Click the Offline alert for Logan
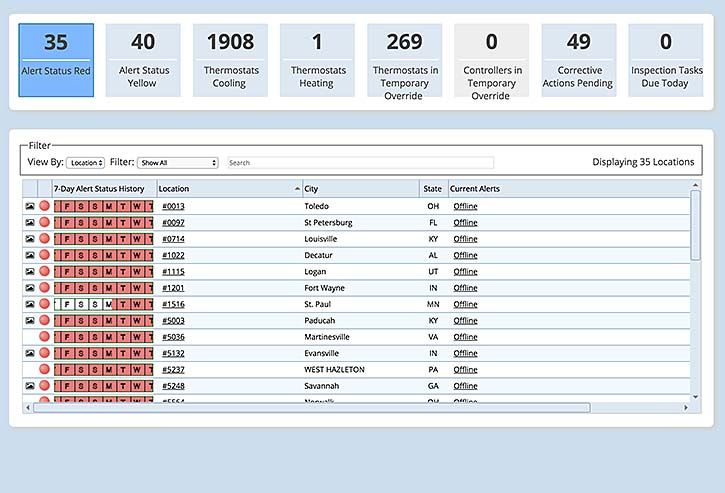725x493 pixels. 465,271
